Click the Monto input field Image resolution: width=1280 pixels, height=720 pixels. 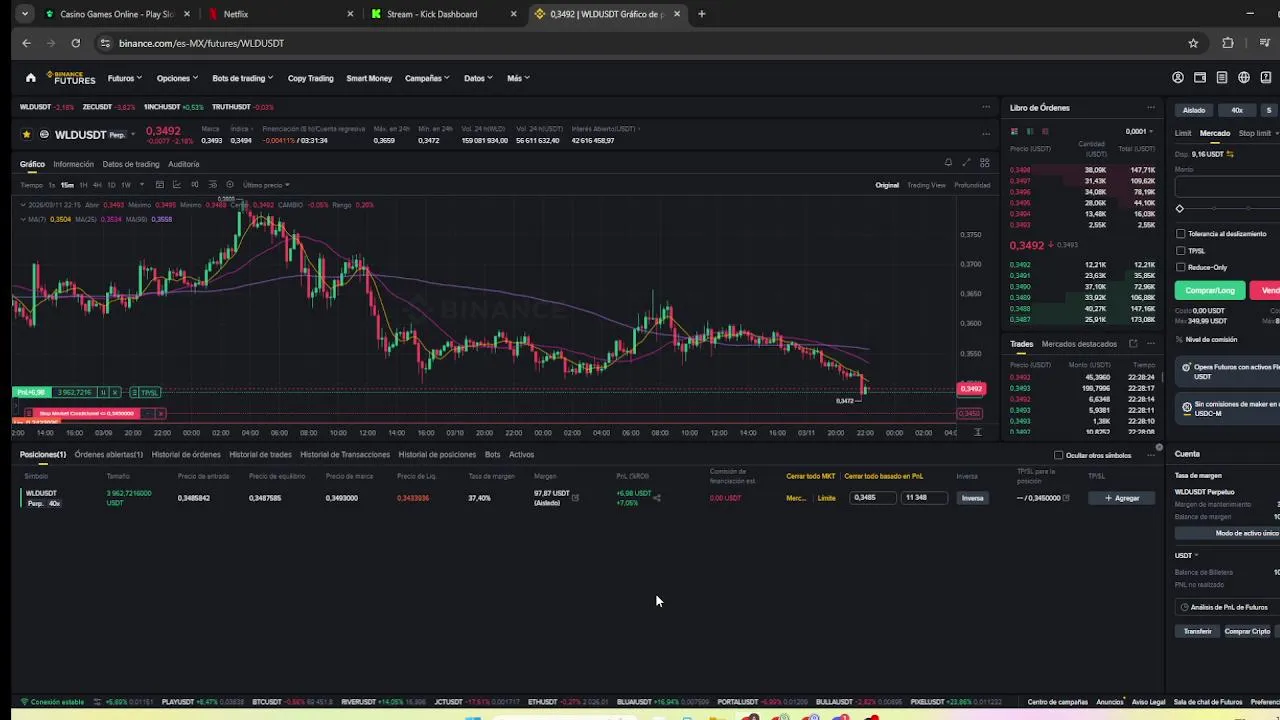coord(1227,187)
